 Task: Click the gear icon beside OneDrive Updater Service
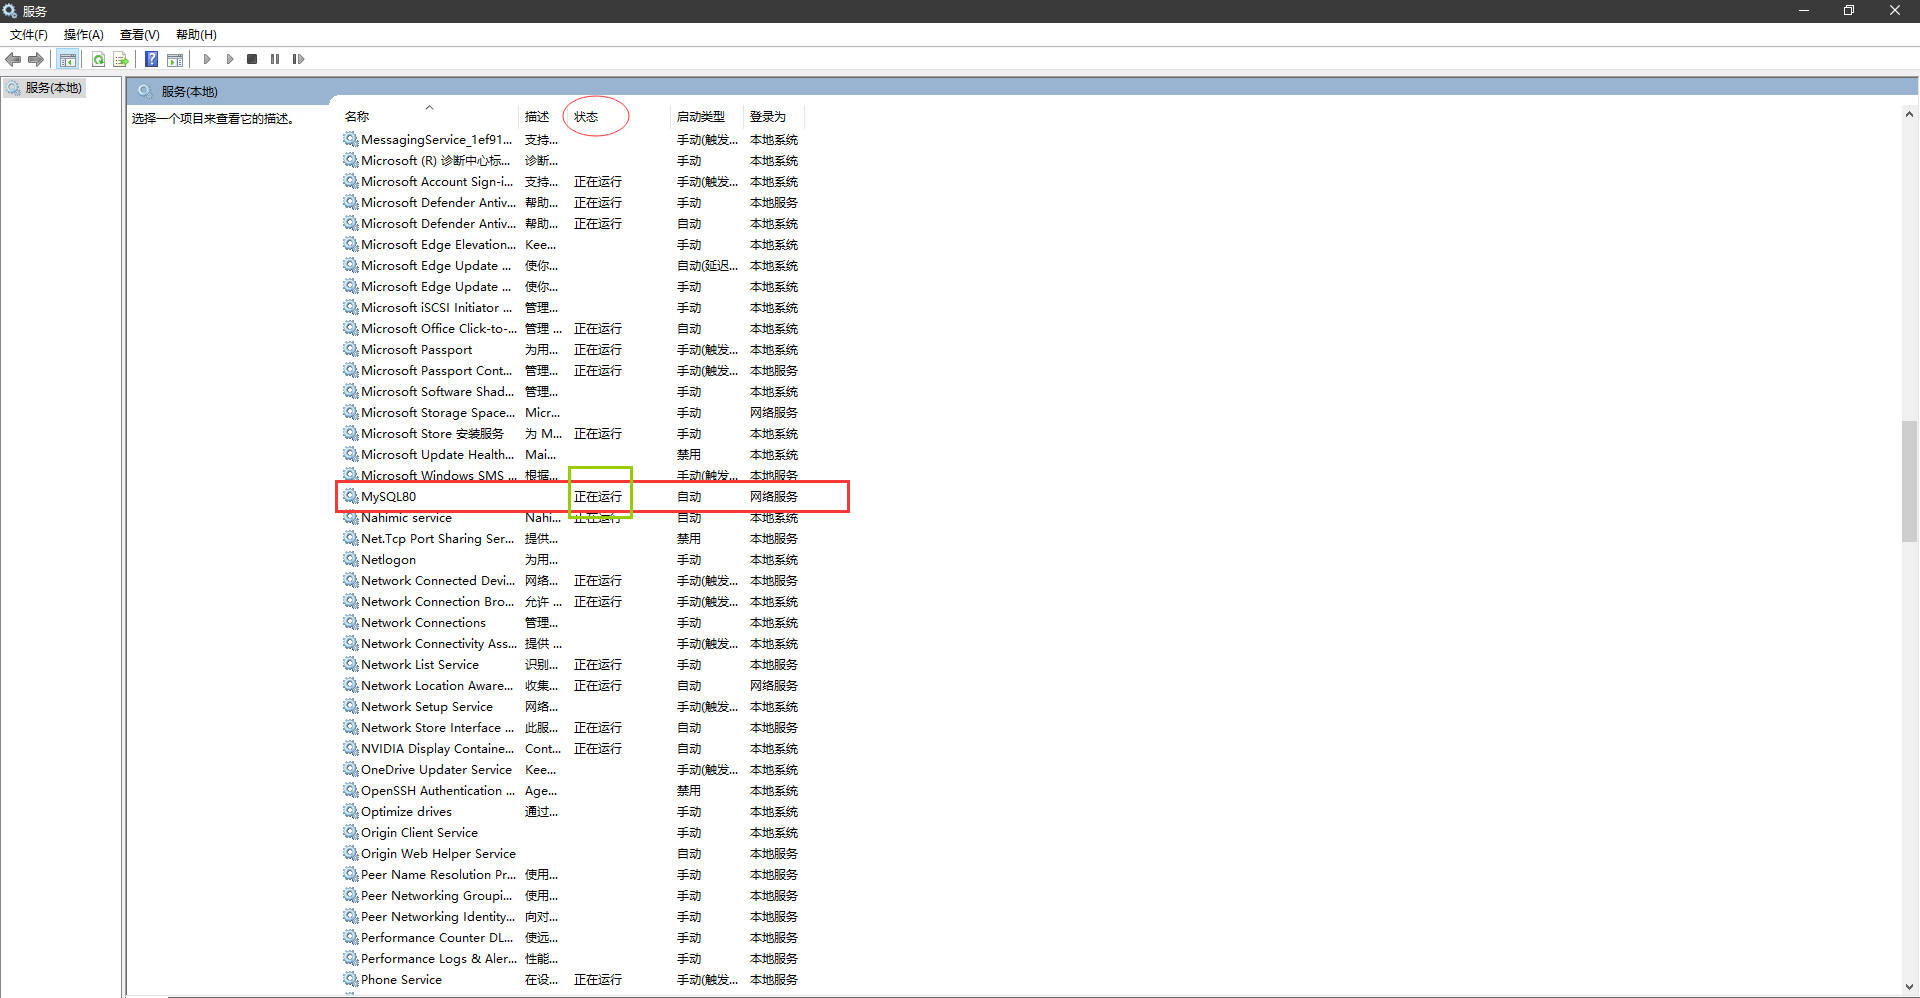(351, 769)
